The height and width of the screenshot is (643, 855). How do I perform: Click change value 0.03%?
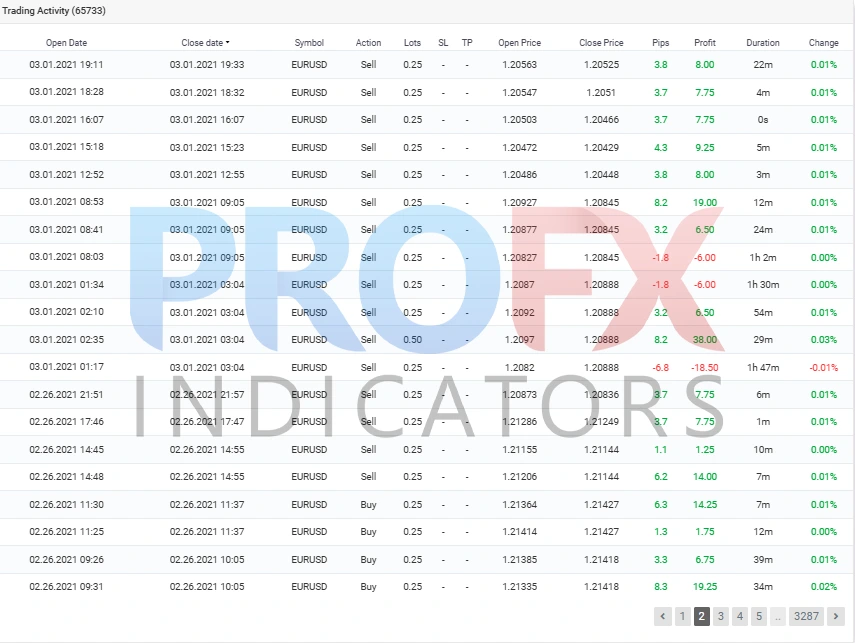823,339
